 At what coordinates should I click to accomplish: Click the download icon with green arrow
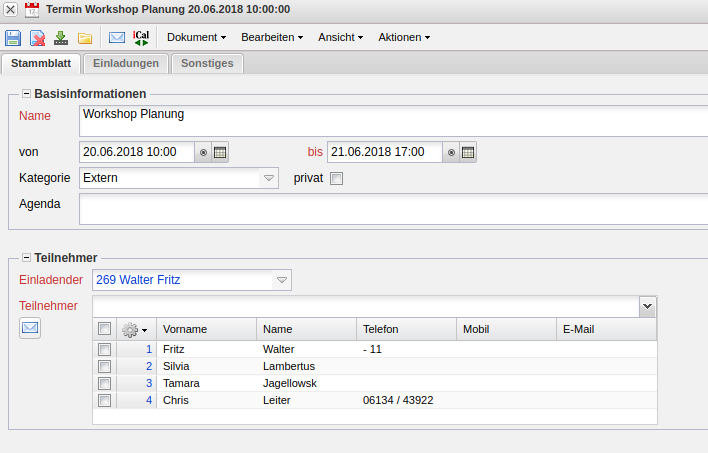coord(61,38)
